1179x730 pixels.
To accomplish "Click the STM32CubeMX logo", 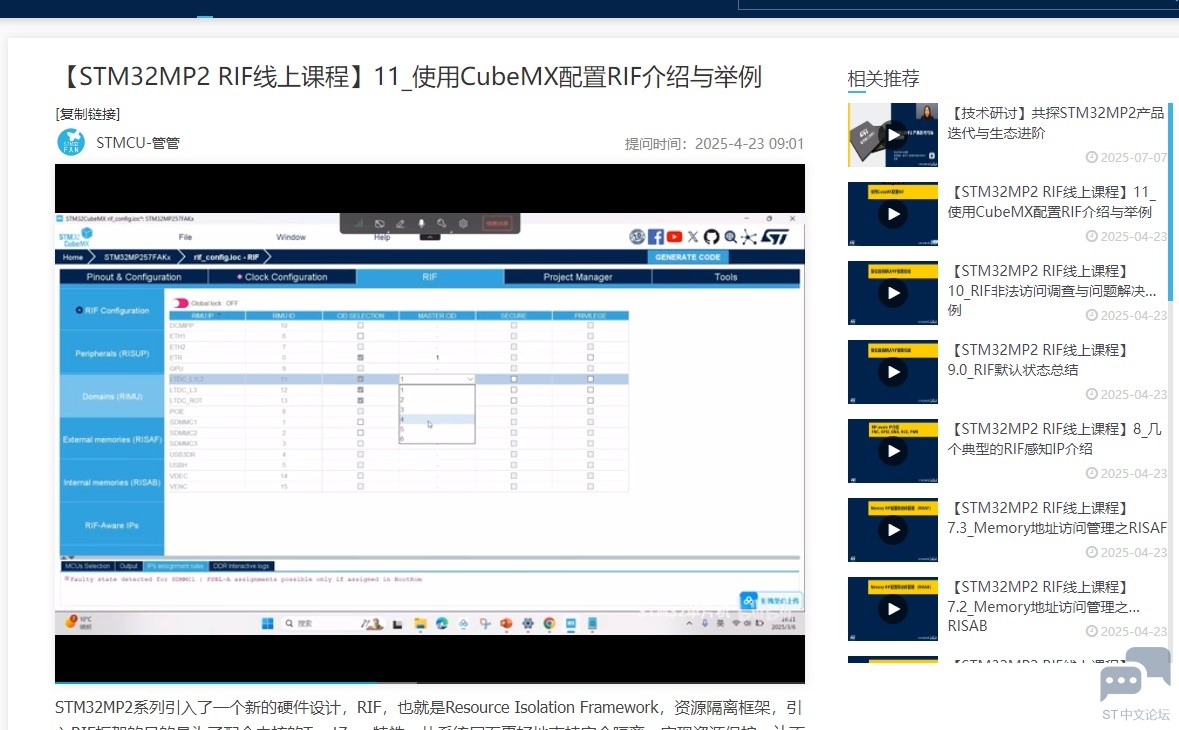I will click(75, 237).
